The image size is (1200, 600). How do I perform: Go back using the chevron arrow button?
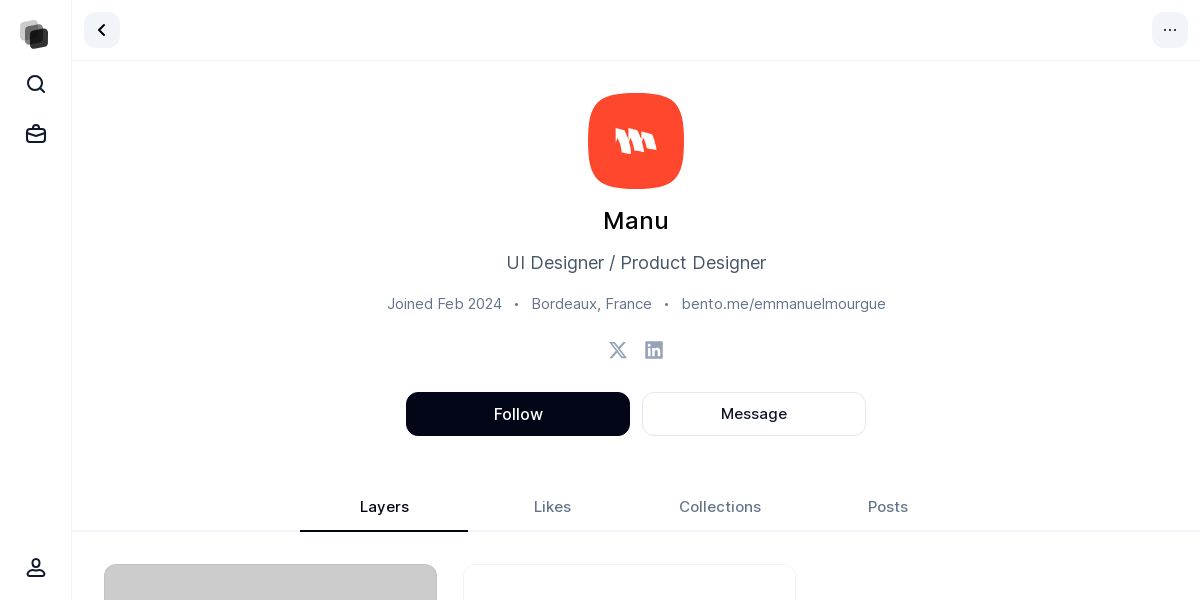tap(102, 30)
